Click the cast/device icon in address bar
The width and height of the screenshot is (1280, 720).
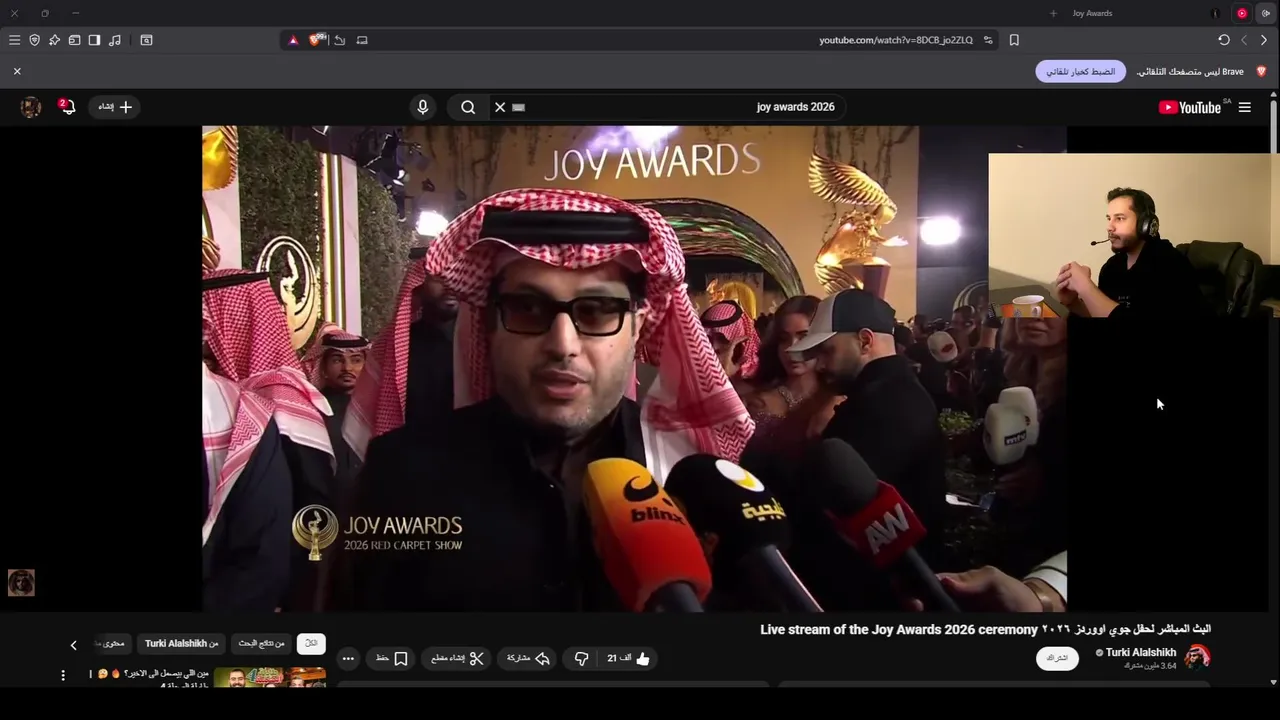point(362,40)
